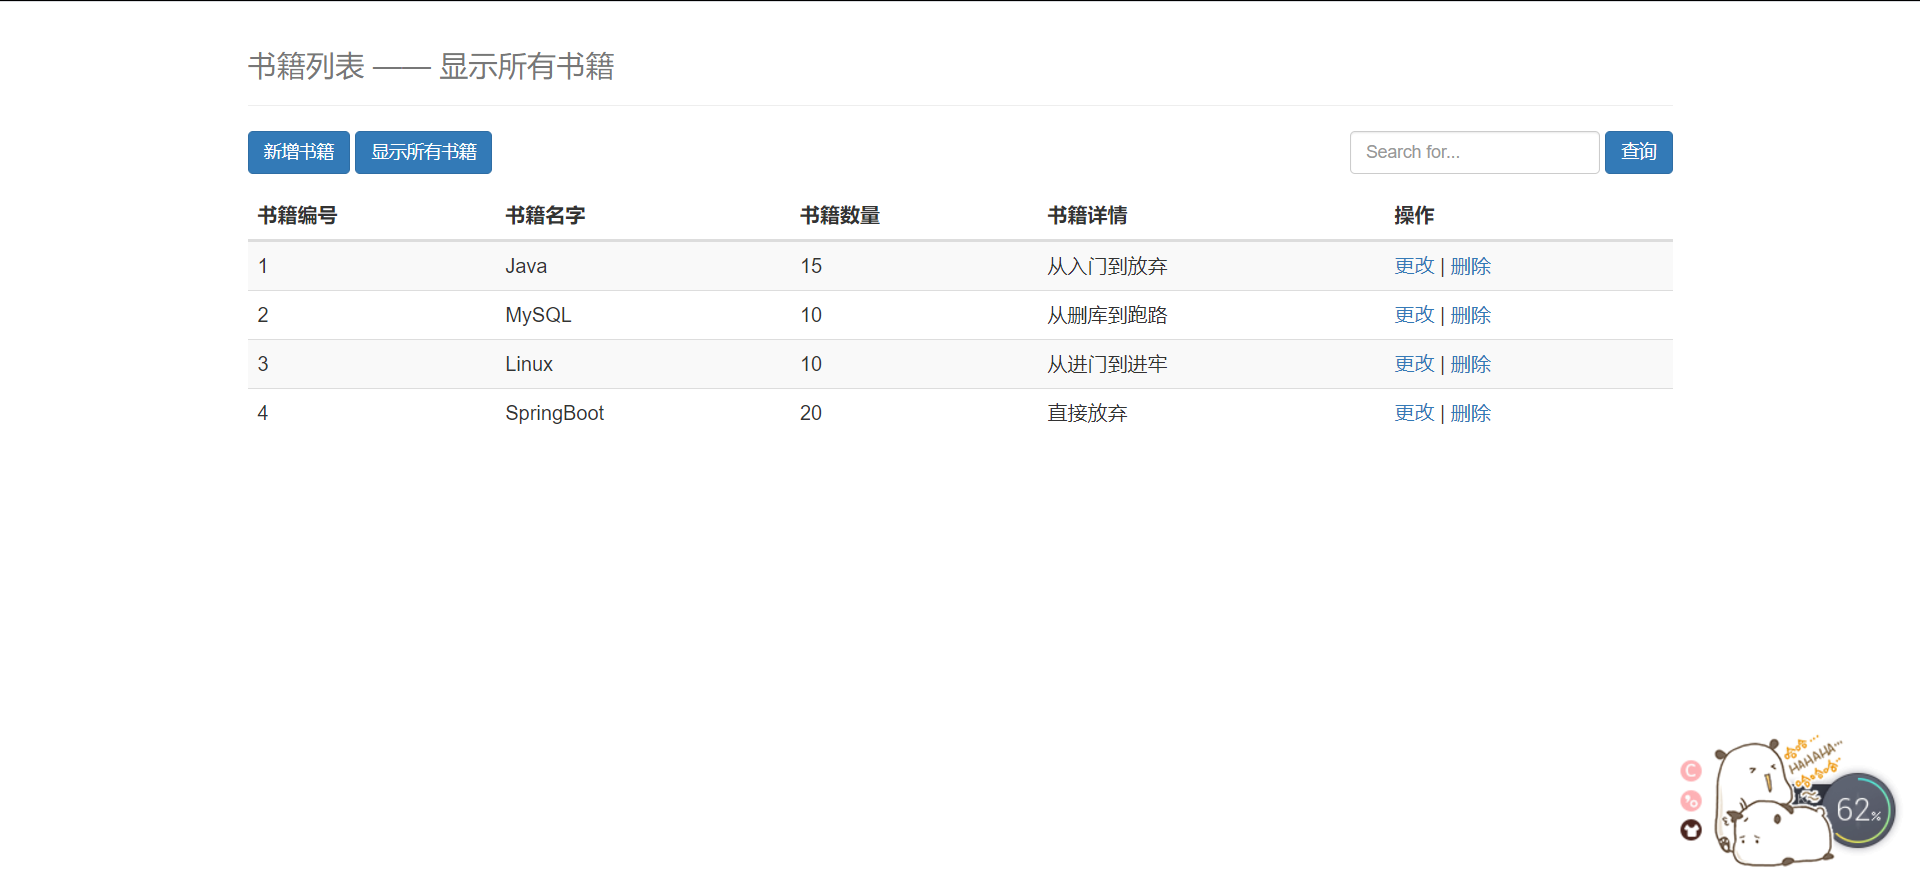1920x894 pixels.
Task: Select the book name "SpringBoot"
Action: click(554, 413)
